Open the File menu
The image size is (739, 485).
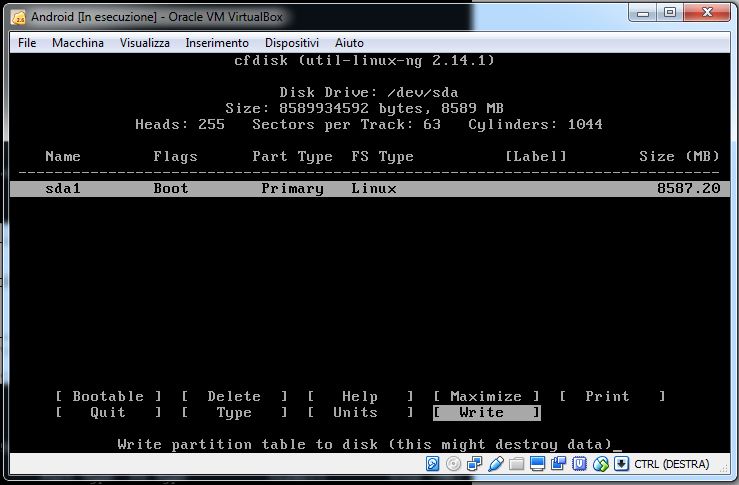click(x=27, y=43)
